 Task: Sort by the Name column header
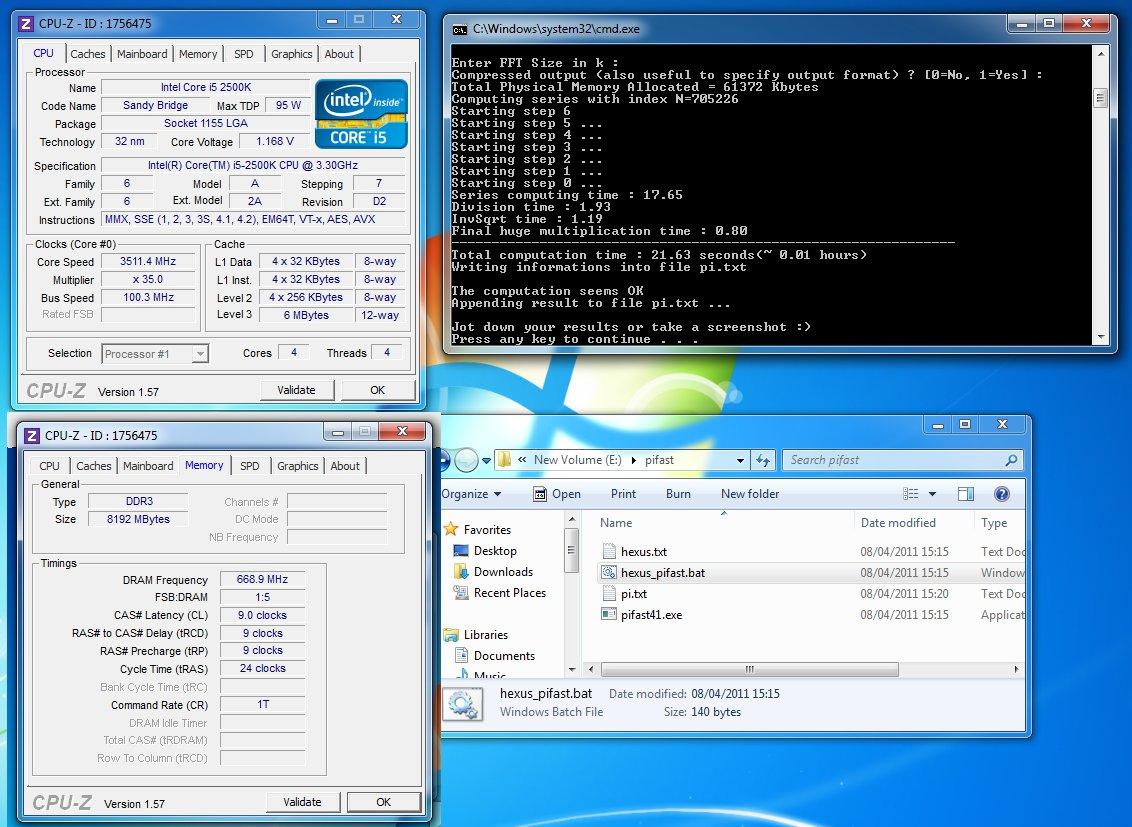click(x=724, y=522)
